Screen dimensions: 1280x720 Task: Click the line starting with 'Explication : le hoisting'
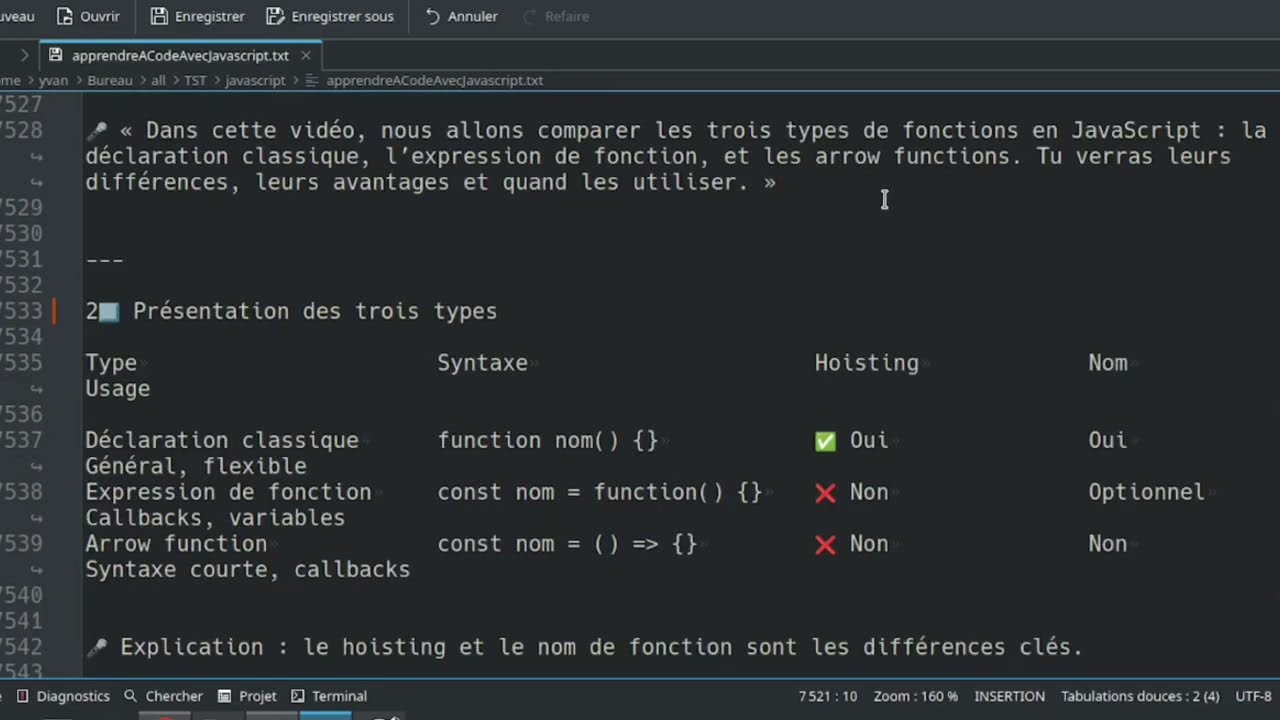584,647
